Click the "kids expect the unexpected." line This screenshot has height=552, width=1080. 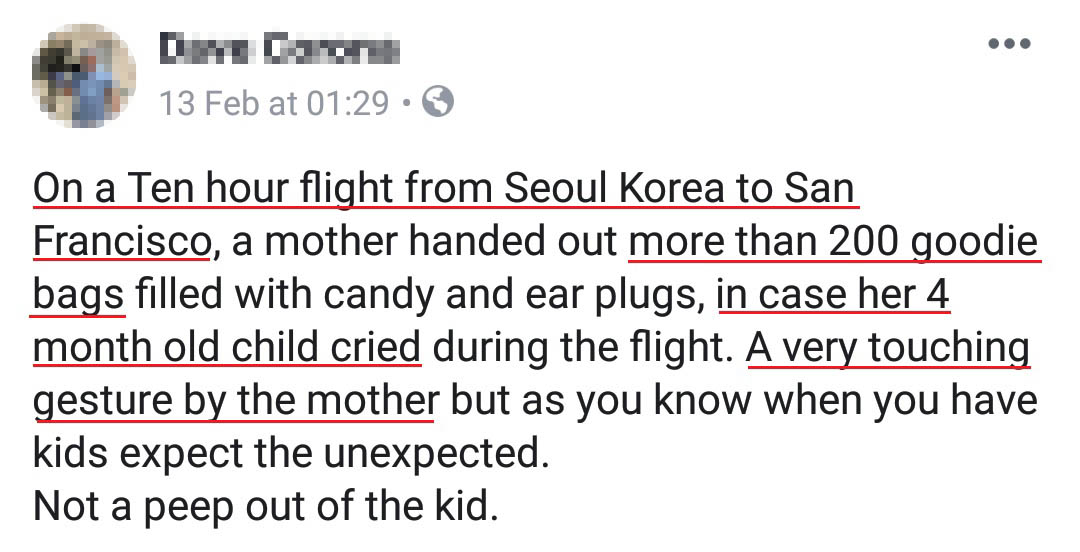click(x=292, y=453)
